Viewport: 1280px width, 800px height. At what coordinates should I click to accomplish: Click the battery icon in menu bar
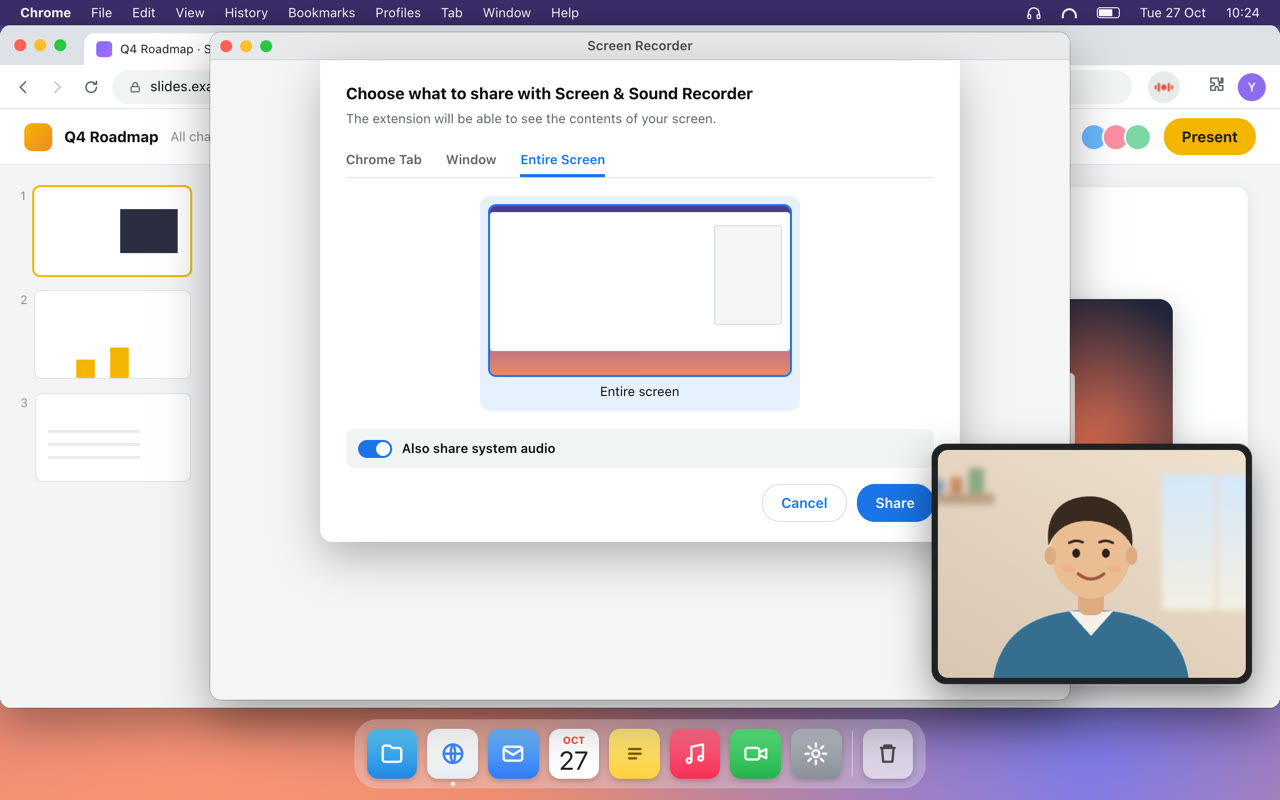[x=1108, y=13]
